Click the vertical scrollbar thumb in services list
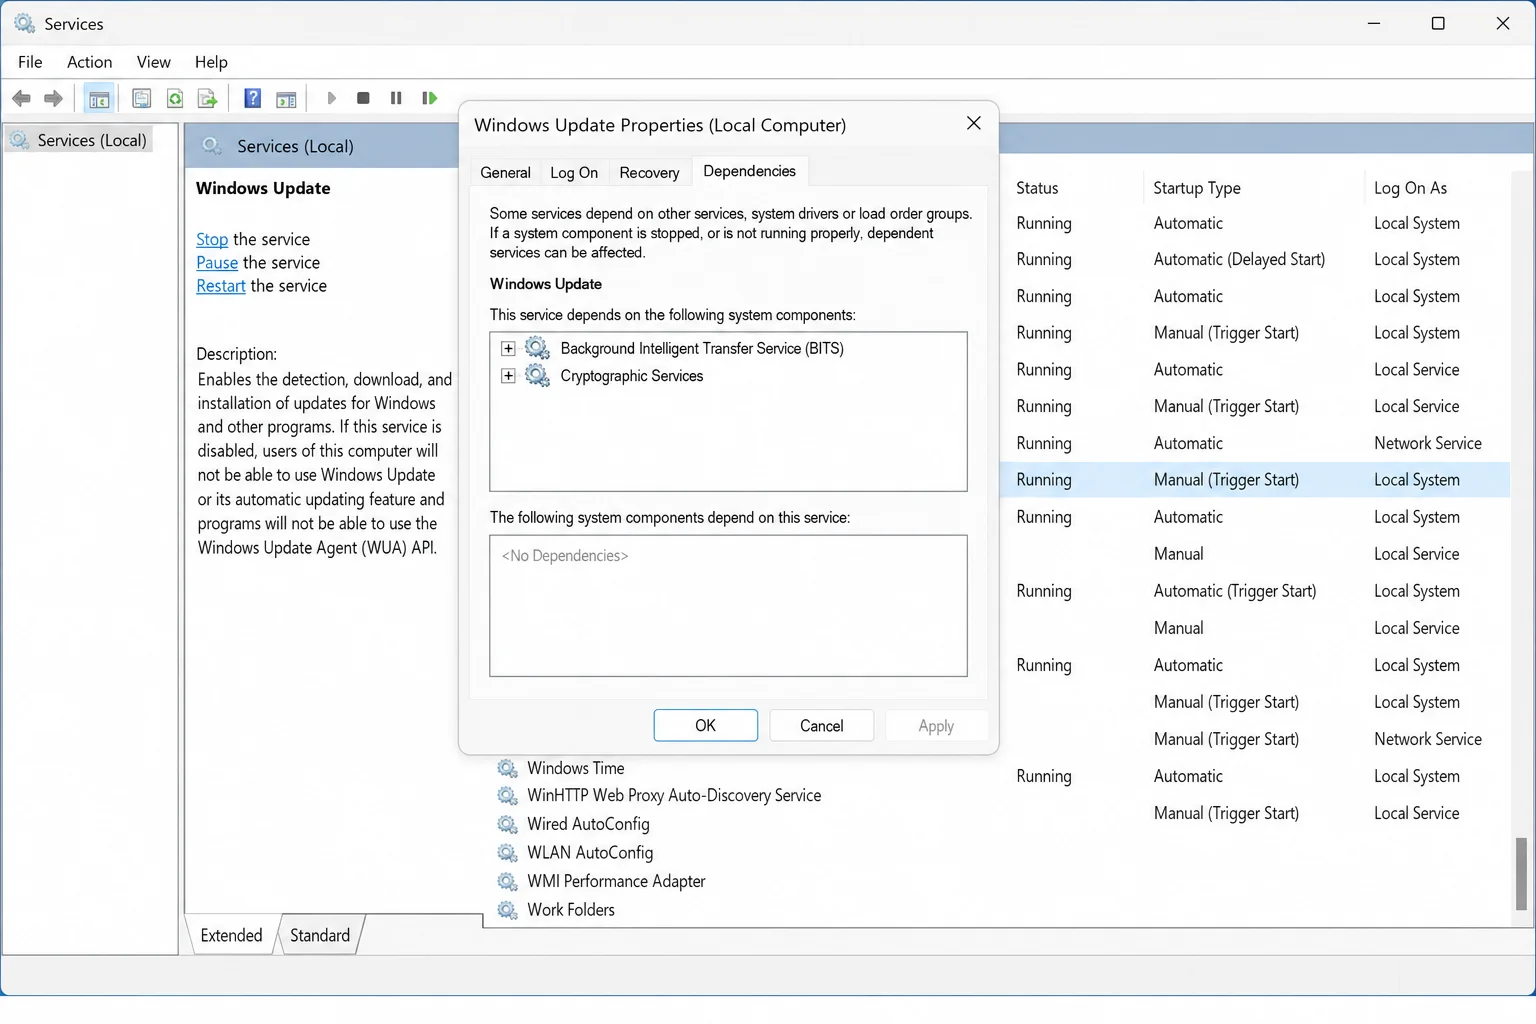 (1522, 874)
